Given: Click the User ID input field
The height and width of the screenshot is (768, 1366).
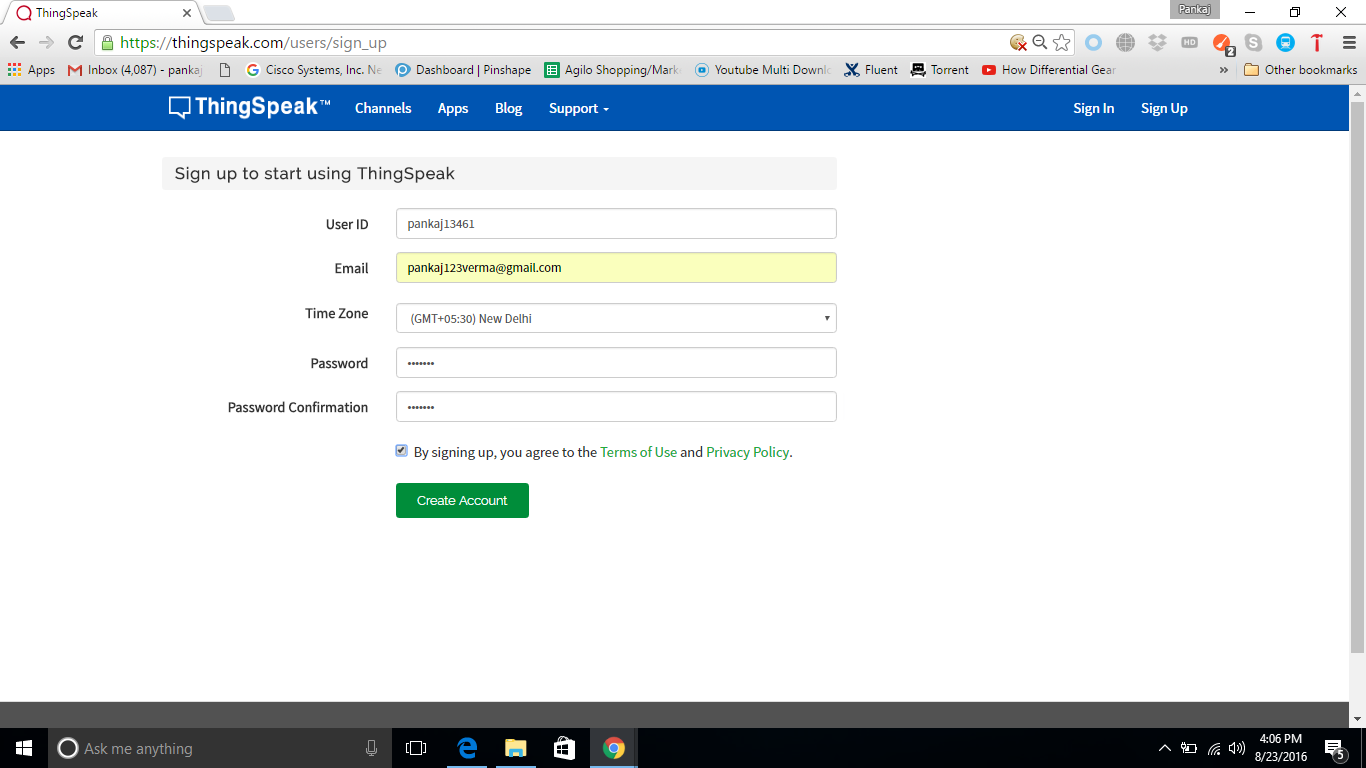Looking at the screenshot, I should coord(616,224).
